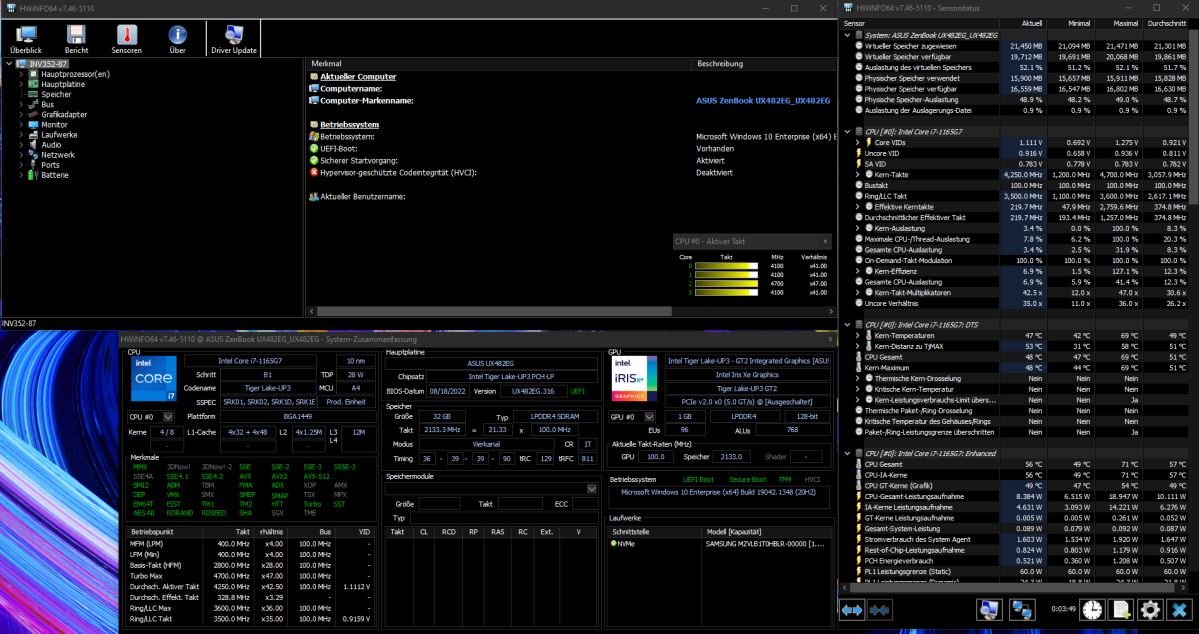The image size is (1199, 634).
Task: Click the BIOS-Datum field 08/18/2022
Action: [448, 391]
